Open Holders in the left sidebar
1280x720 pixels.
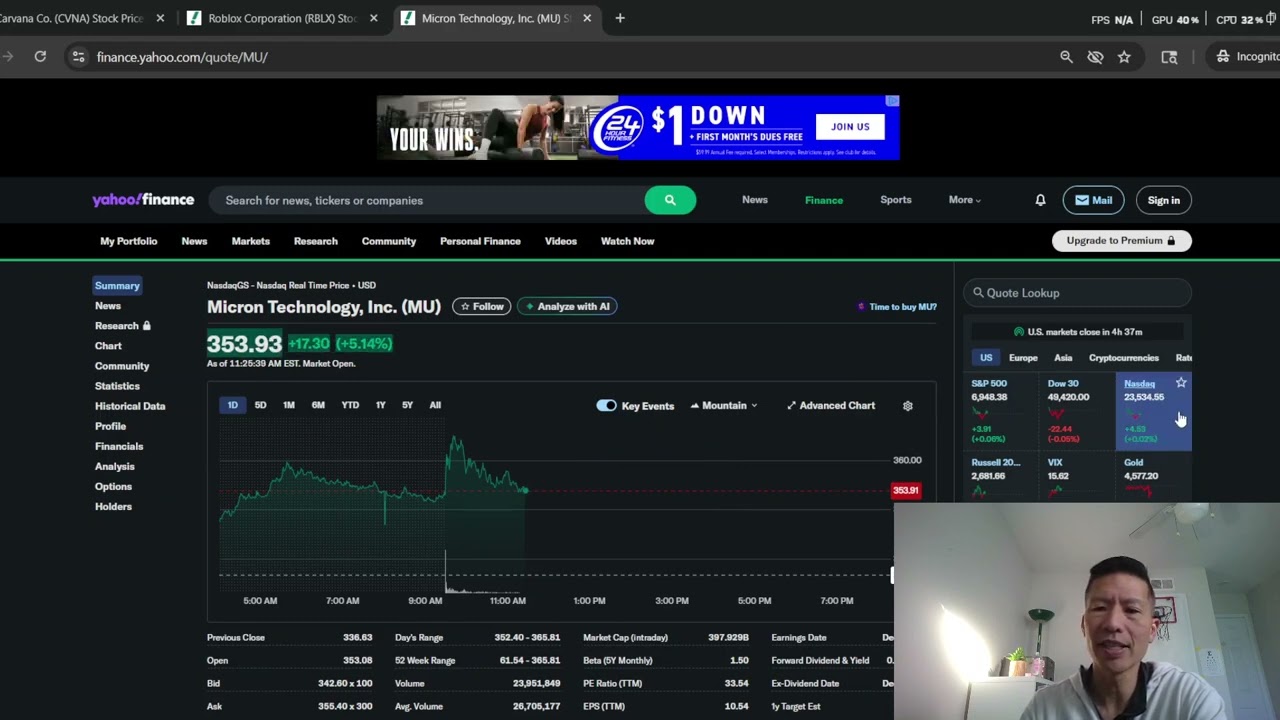113,506
